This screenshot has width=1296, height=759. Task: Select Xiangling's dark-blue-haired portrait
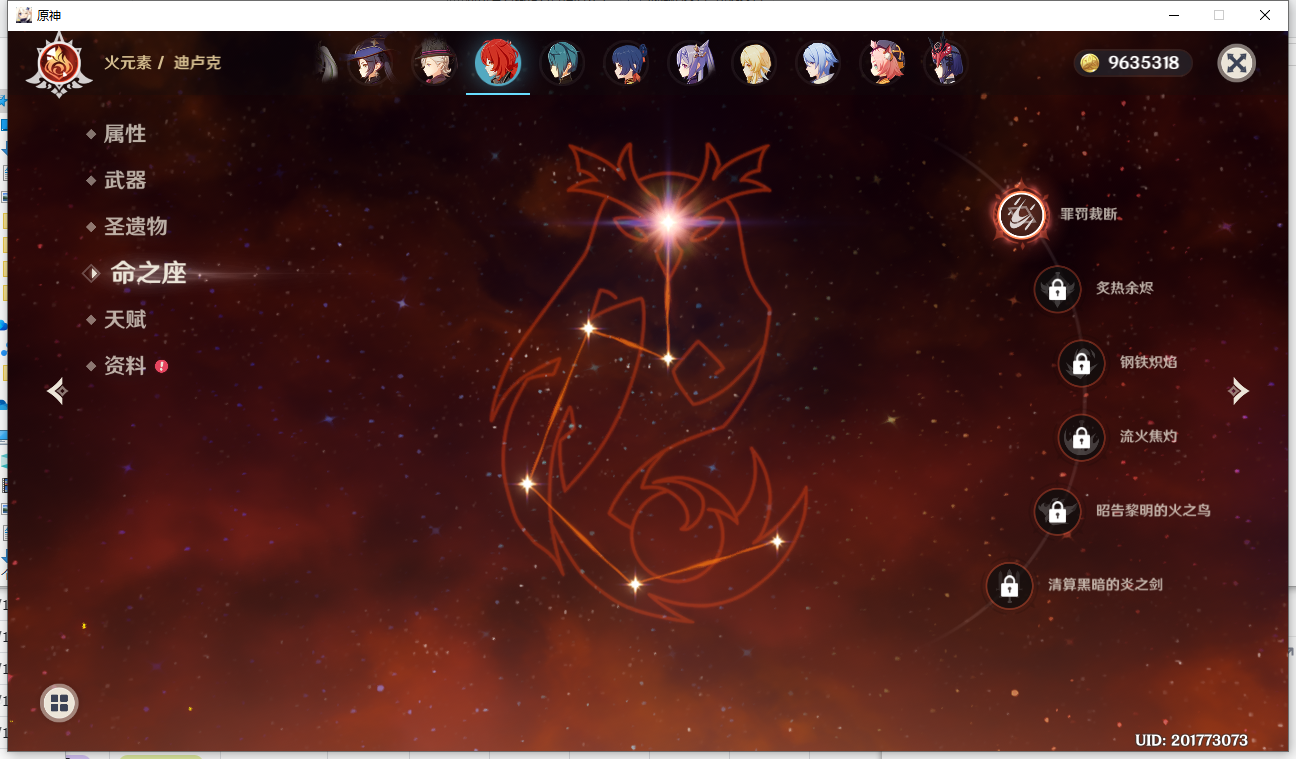626,63
